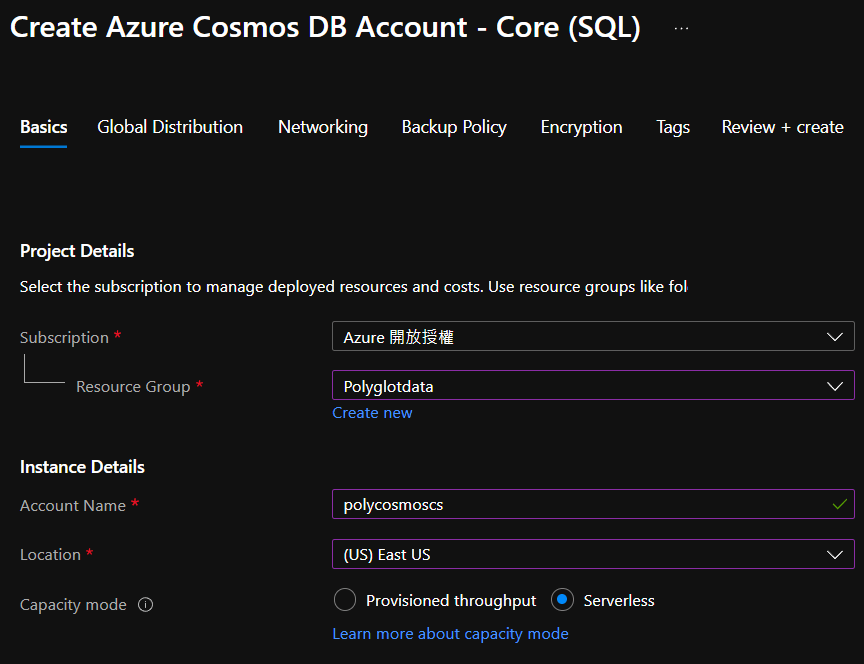Expand the Subscription dropdown

[592, 337]
